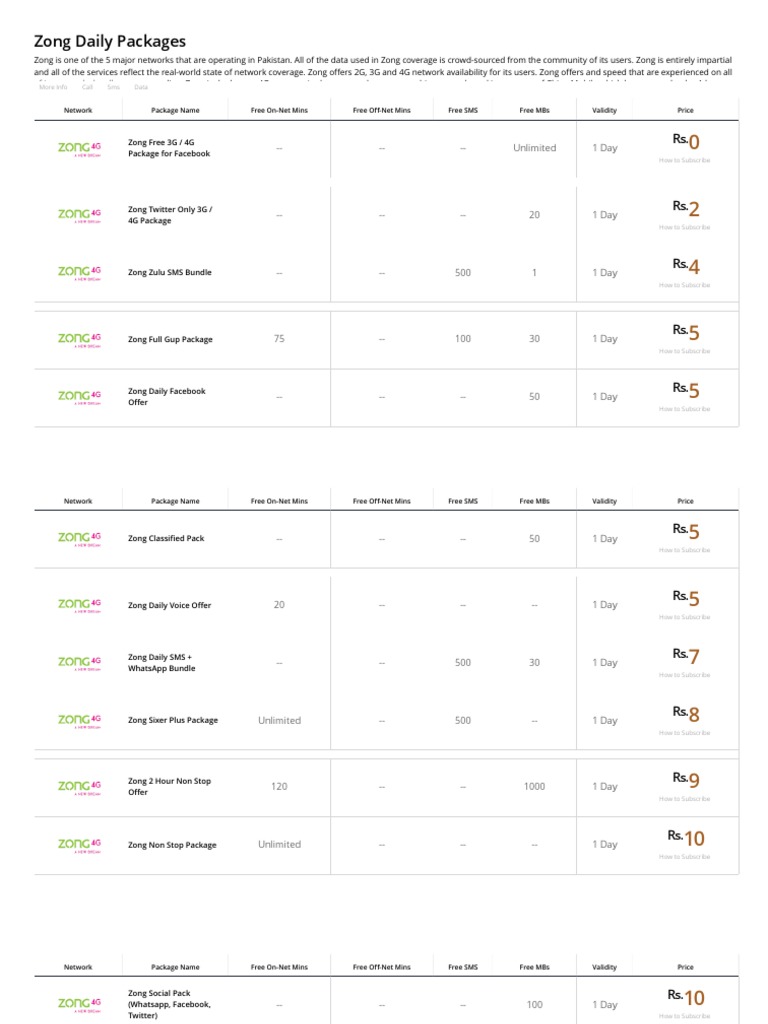This screenshot has width=768, height=1024.
Task: Open How to Subscribe for Rs.9 offer
Action: click(685, 799)
